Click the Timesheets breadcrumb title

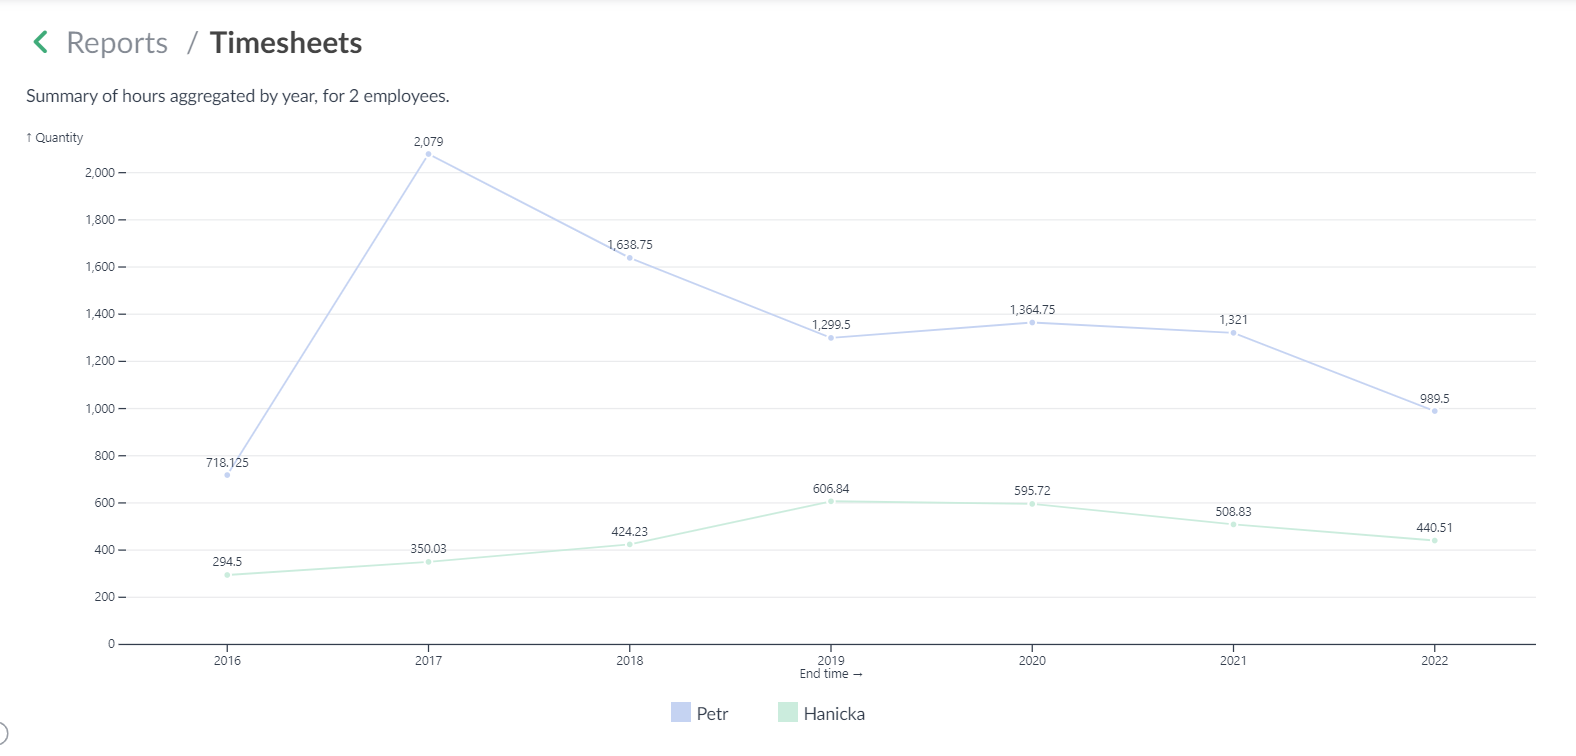click(x=286, y=43)
